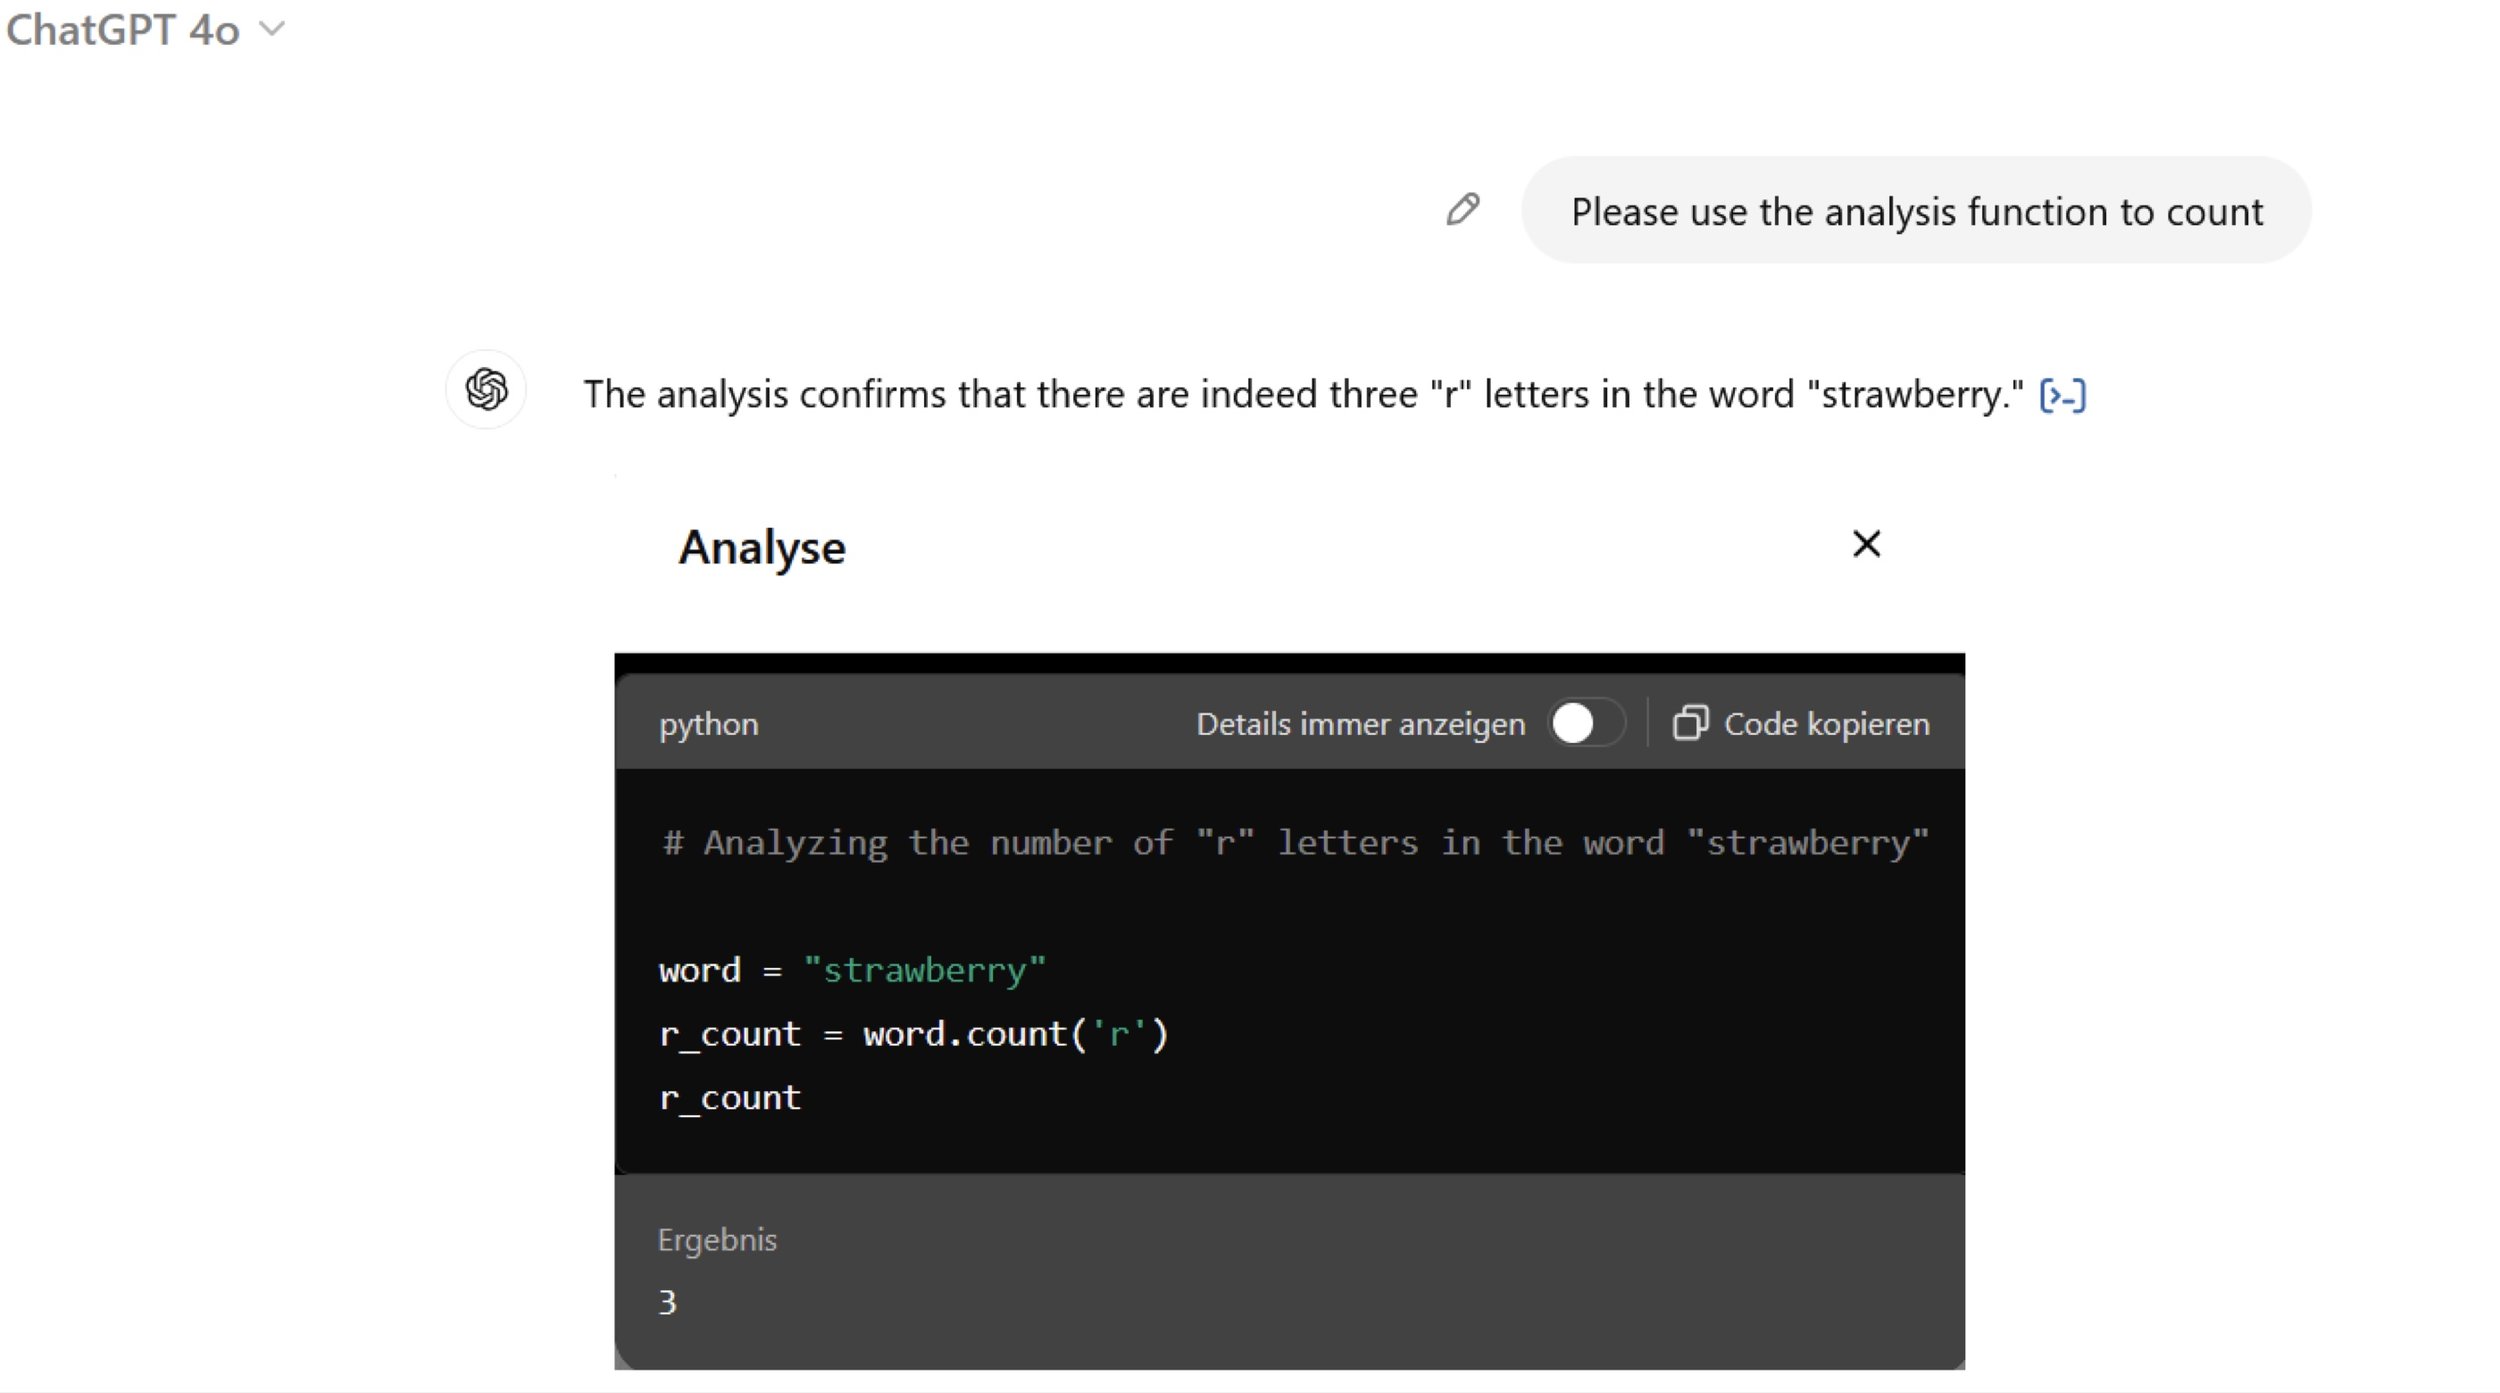Open the blue code analysis icon
The width and height of the screenshot is (2500, 1393).
tap(2062, 396)
